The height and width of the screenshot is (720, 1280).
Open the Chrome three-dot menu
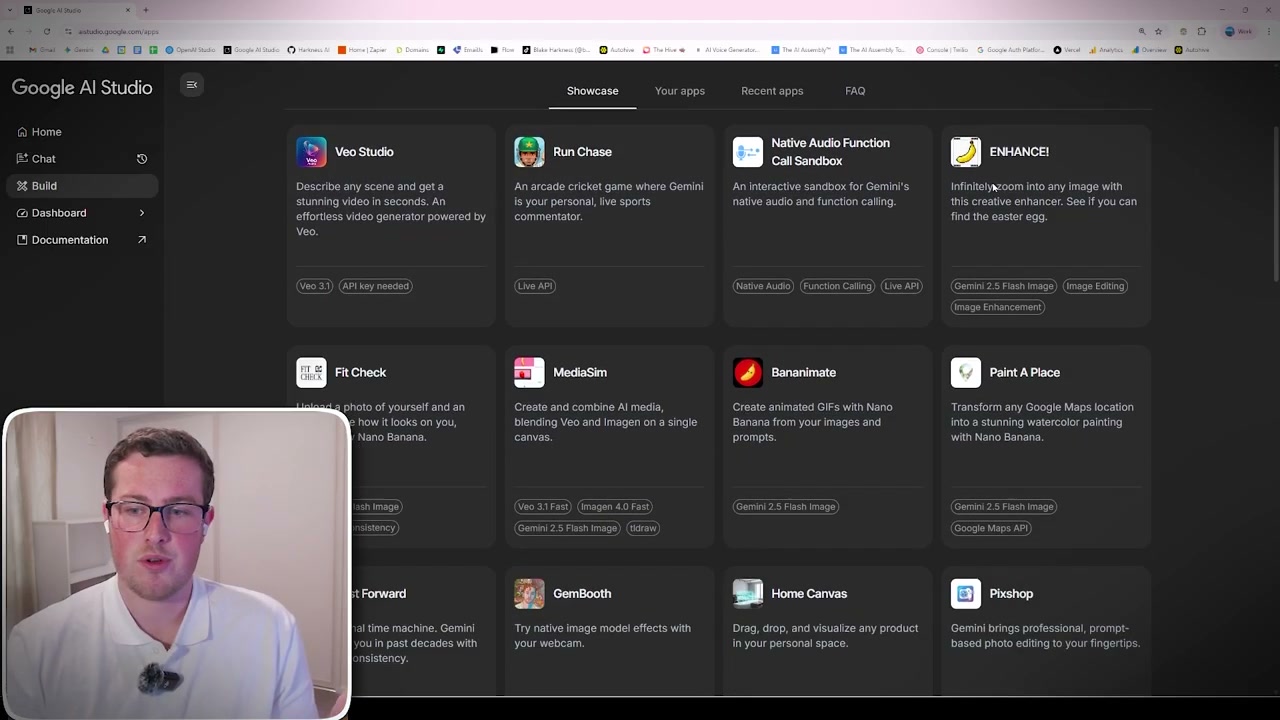[x=1269, y=31]
